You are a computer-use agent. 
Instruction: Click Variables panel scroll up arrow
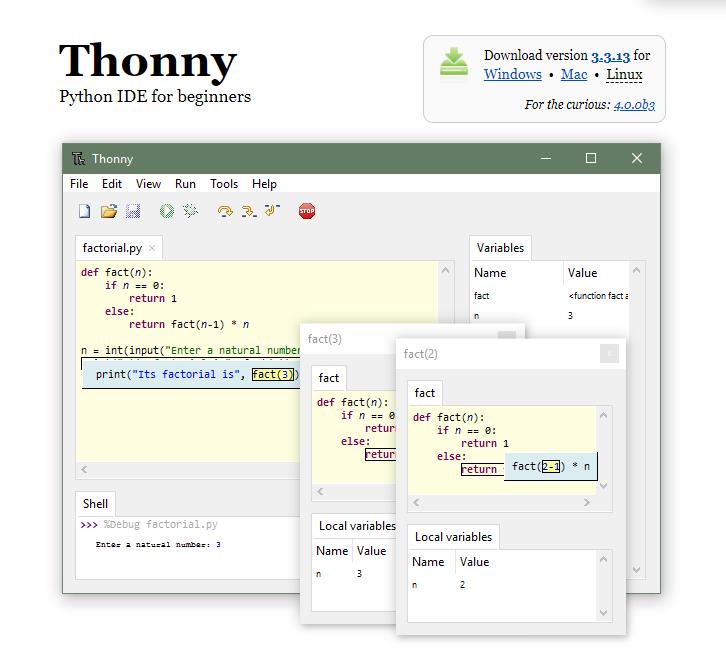[636, 270]
